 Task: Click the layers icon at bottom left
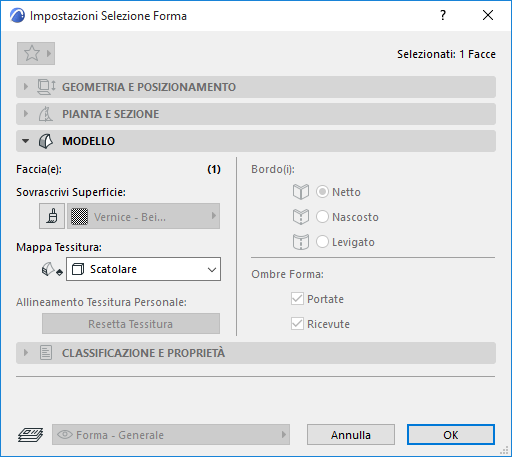[x=30, y=435]
